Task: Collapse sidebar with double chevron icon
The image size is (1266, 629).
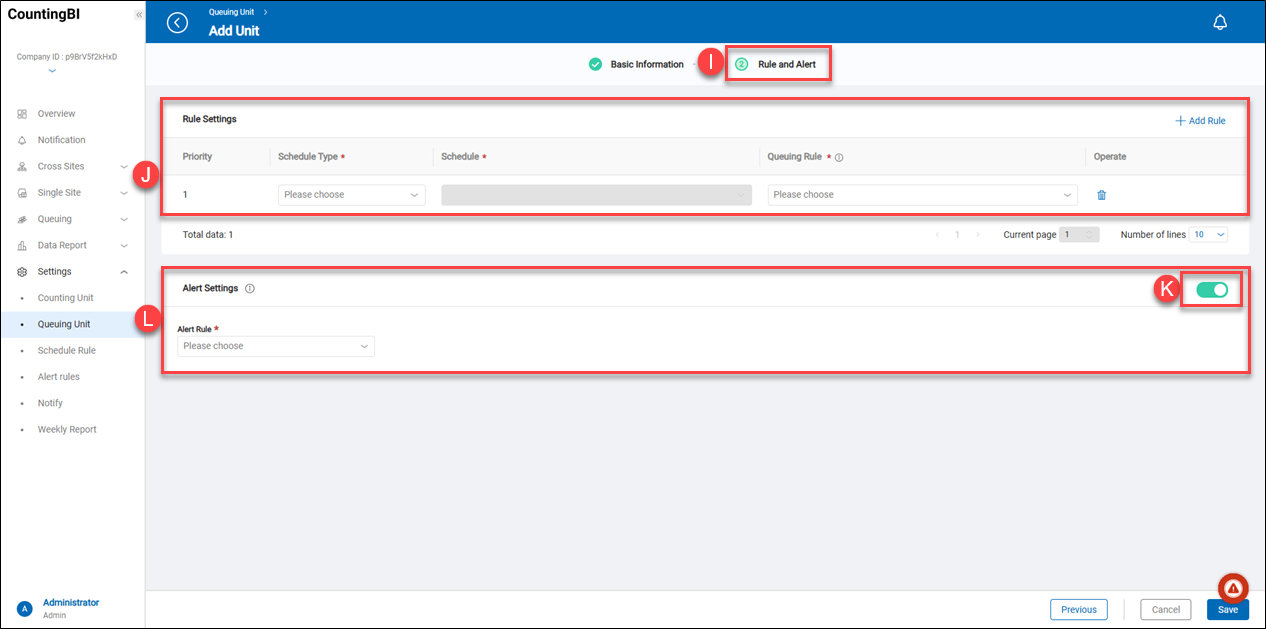Action: pyautogui.click(x=138, y=15)
